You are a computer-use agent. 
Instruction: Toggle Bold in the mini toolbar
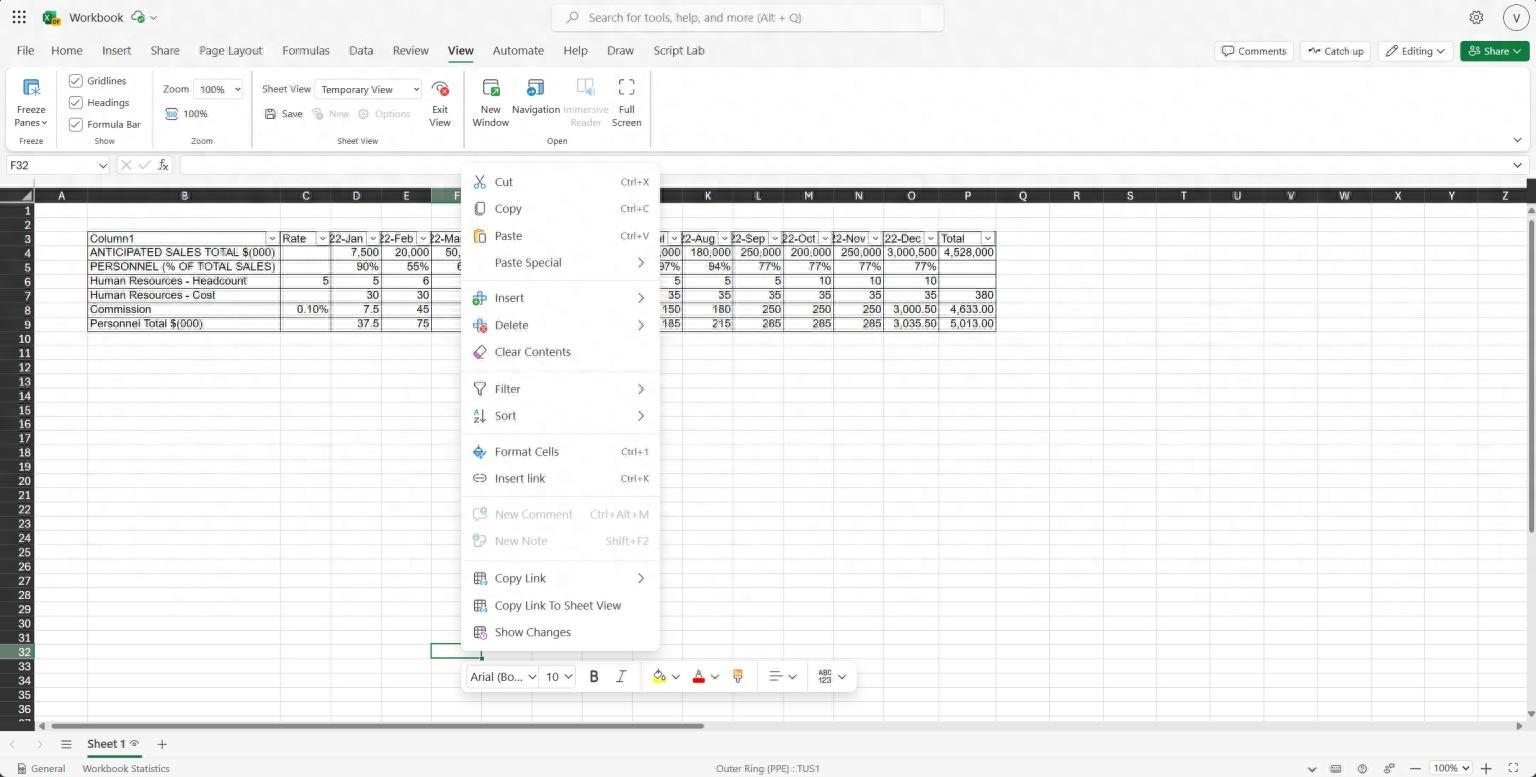pyautogui.click(x=594, y=677)
